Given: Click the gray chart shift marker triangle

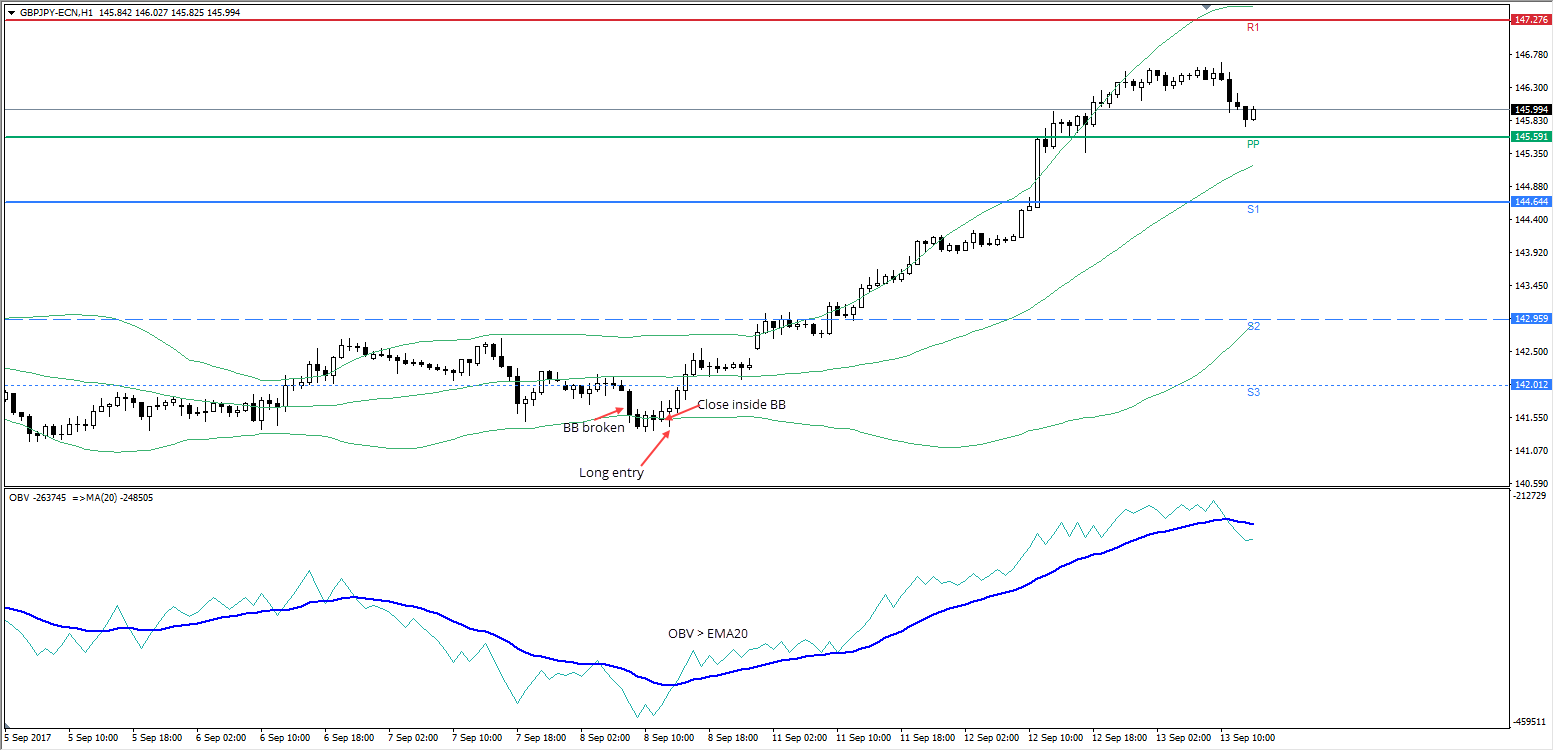Looking at the screenshot, I should 1207,7.
